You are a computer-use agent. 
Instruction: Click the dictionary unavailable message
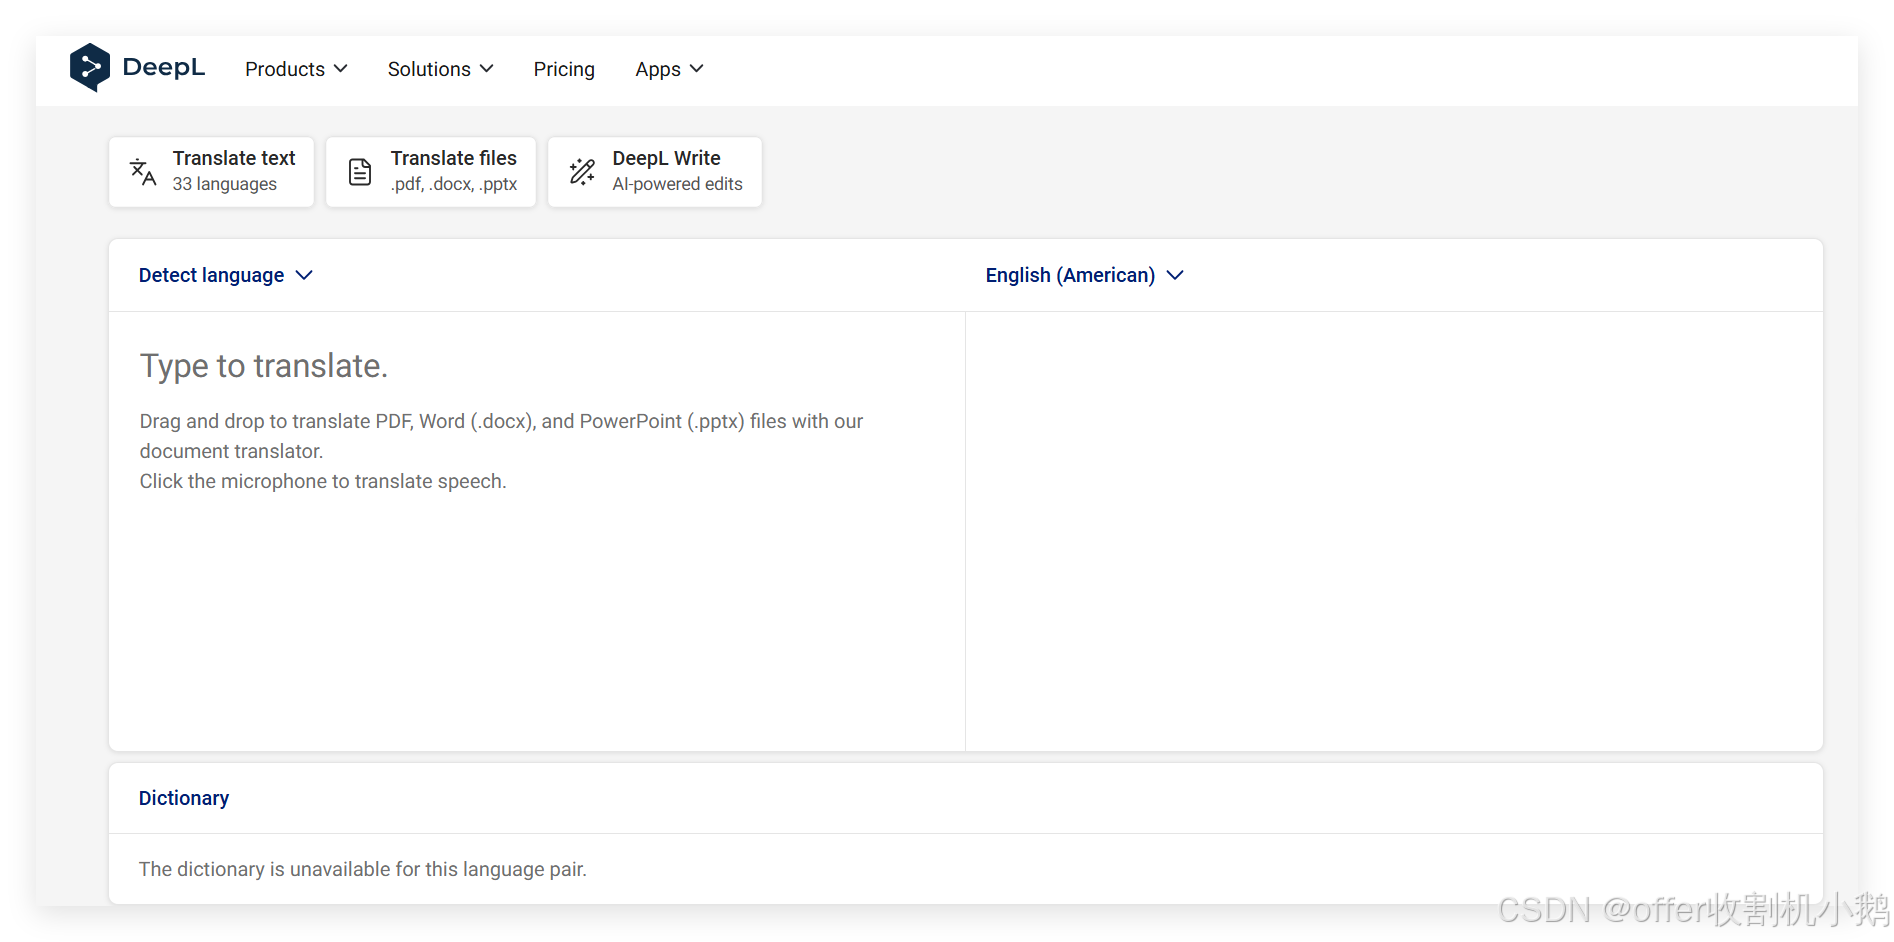[363, 869]
